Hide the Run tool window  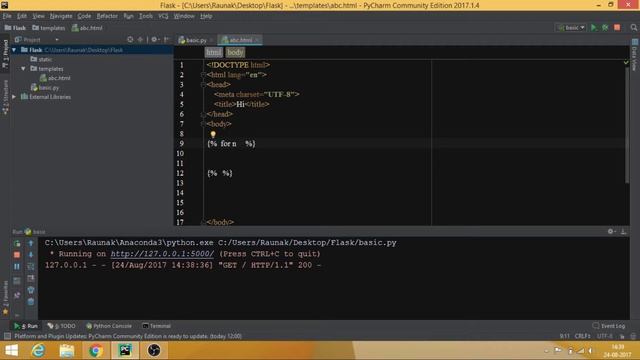pos(623,231)
